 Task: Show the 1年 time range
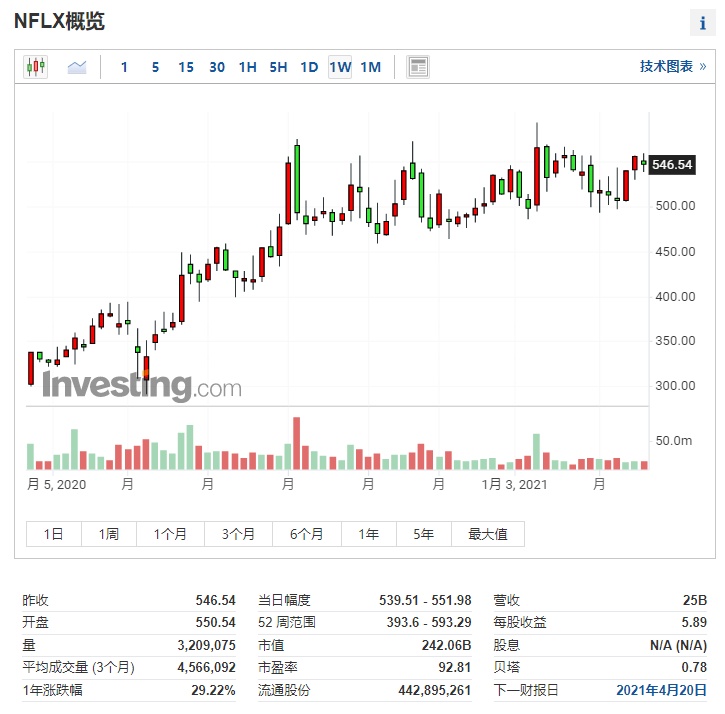(x=369, y=534)
